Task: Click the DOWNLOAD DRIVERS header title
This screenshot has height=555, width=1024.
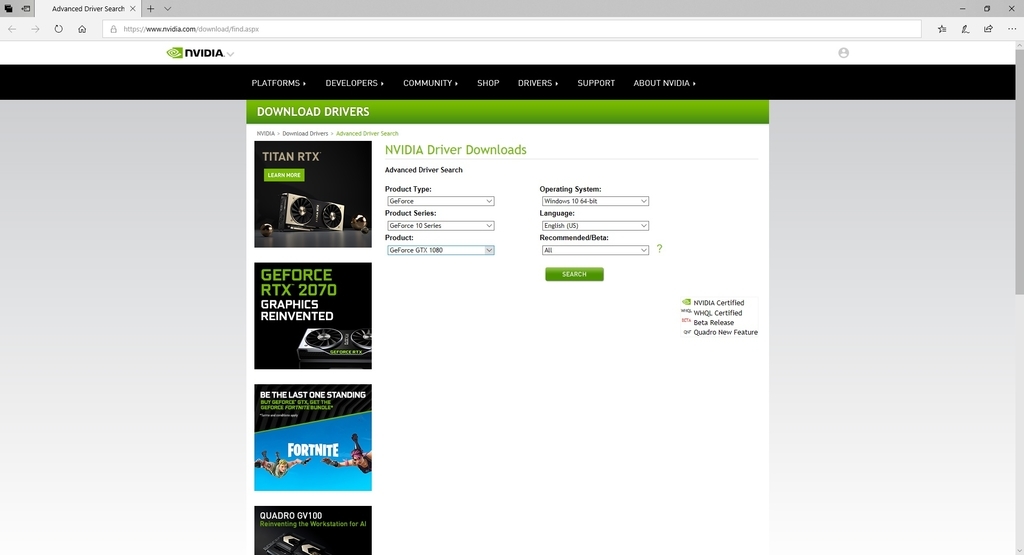Action: (313, 112)
